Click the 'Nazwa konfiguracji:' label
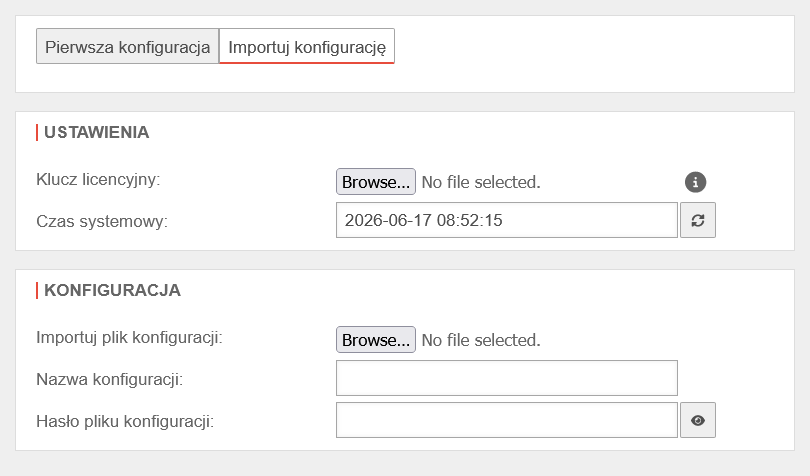This screenshot has width=810, height=476. 110,379
